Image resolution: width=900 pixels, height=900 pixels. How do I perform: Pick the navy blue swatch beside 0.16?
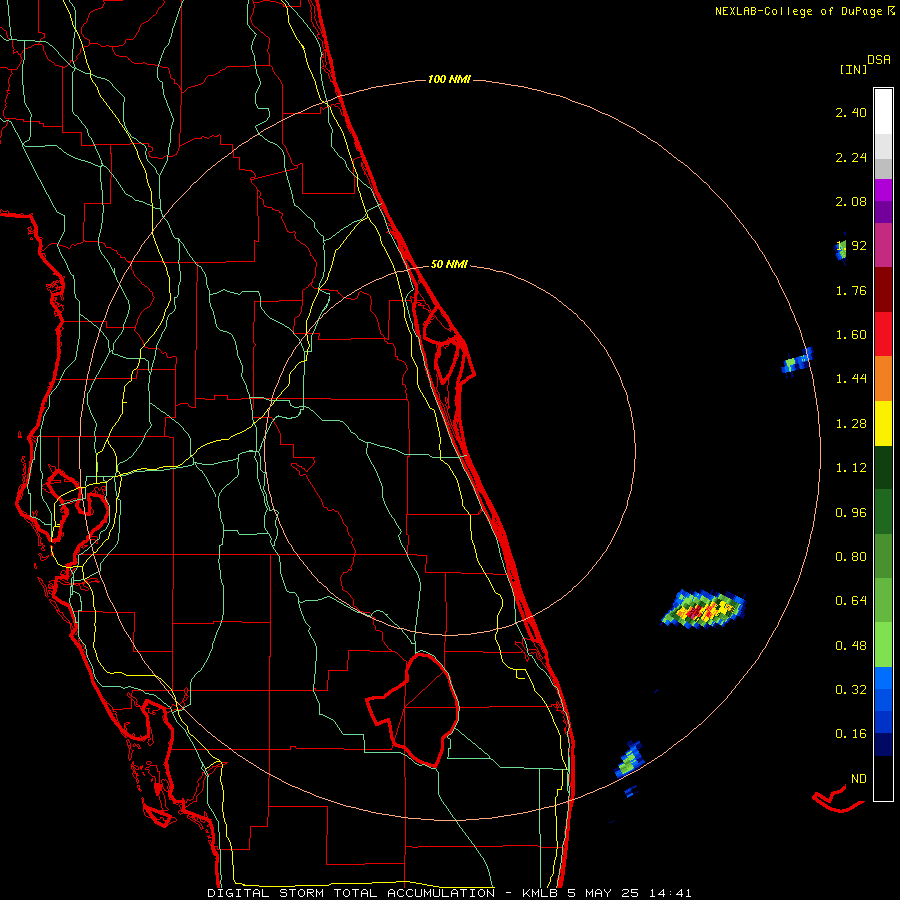[883, 744]
